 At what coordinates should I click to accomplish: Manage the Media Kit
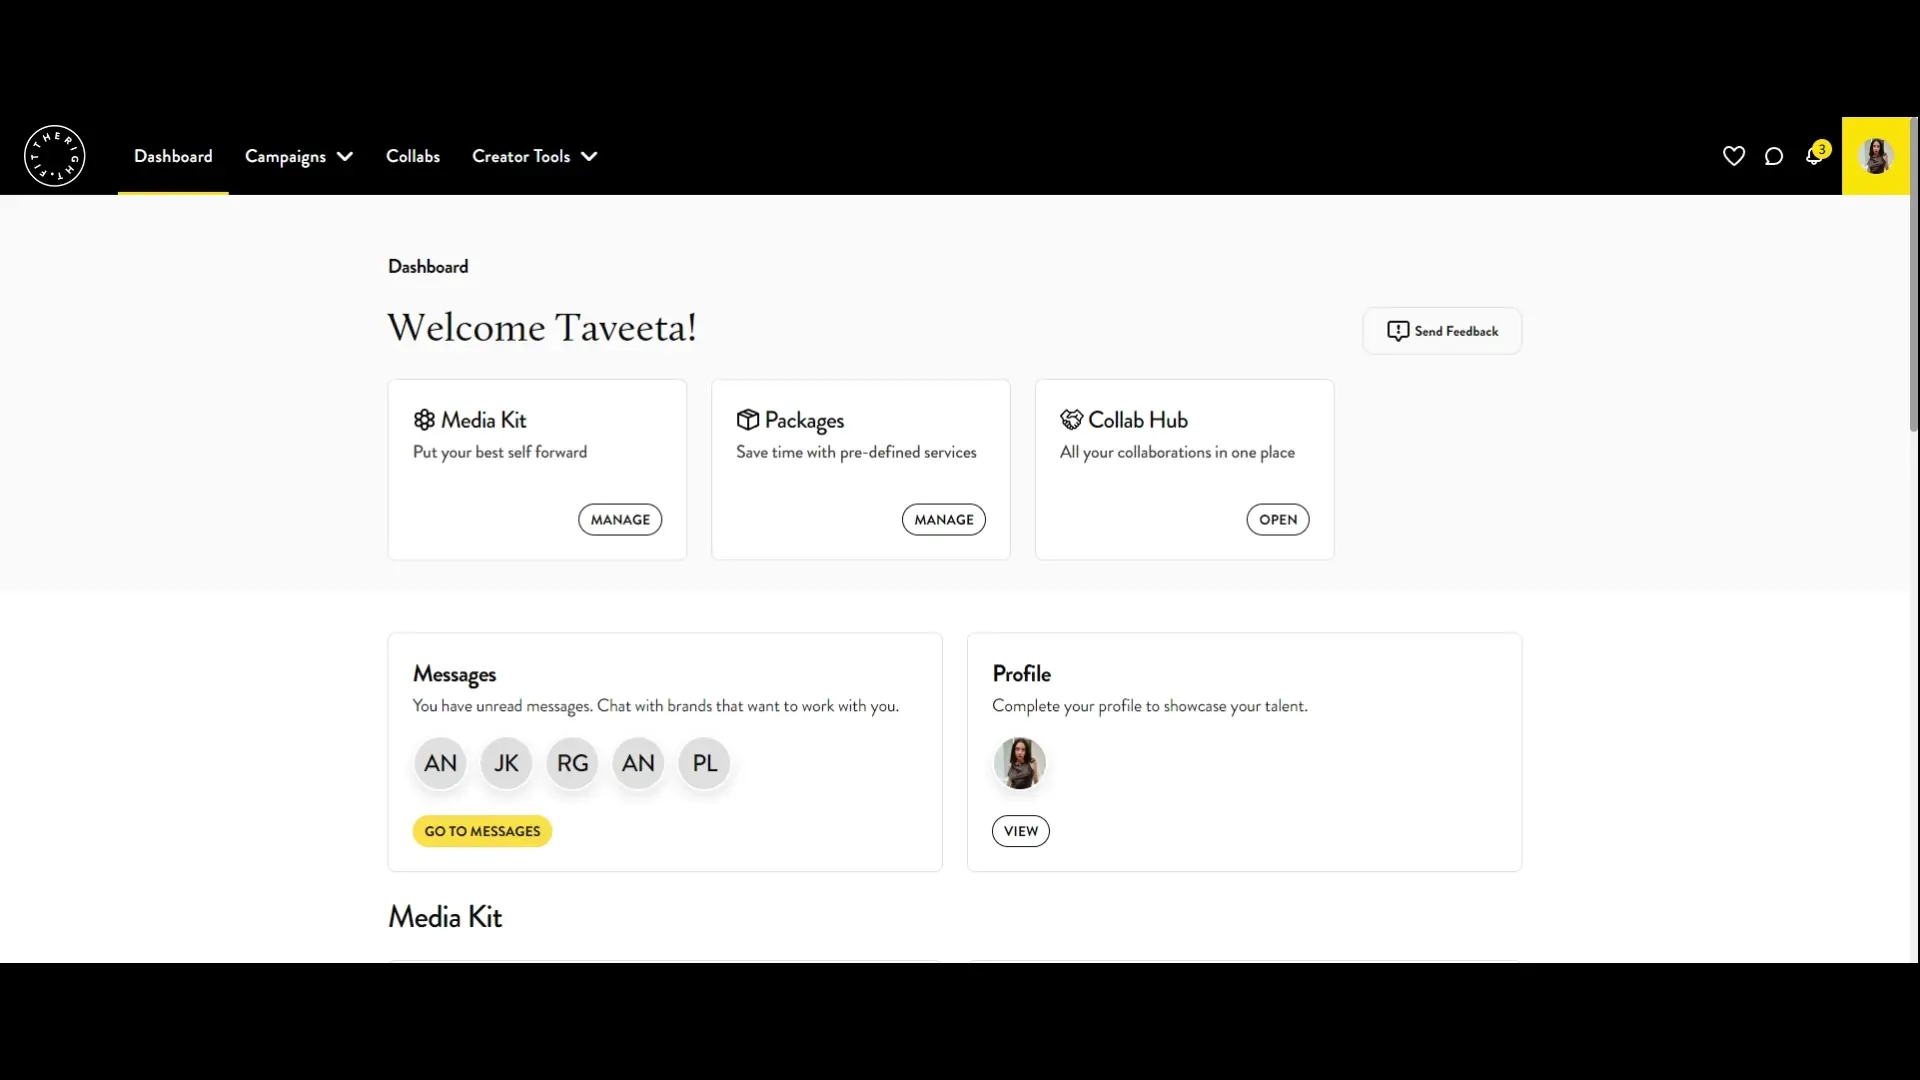[x=620, y=520]
